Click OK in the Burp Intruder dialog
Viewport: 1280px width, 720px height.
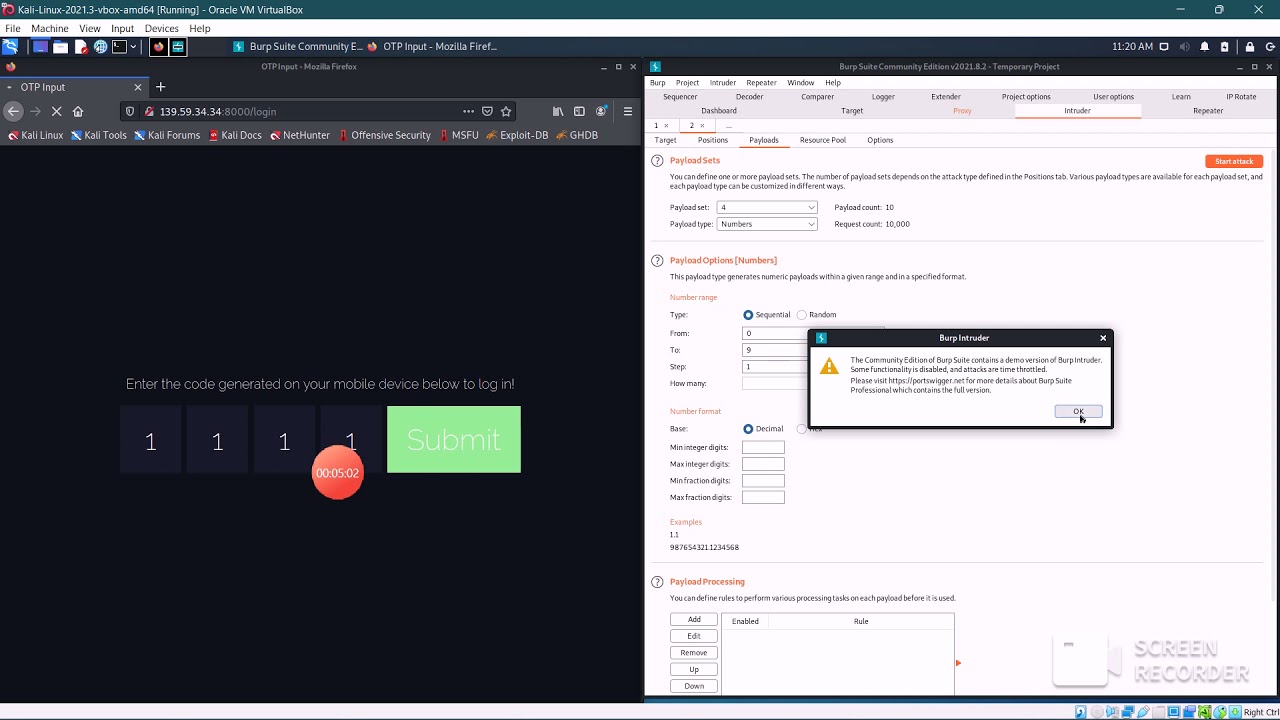1078,411
